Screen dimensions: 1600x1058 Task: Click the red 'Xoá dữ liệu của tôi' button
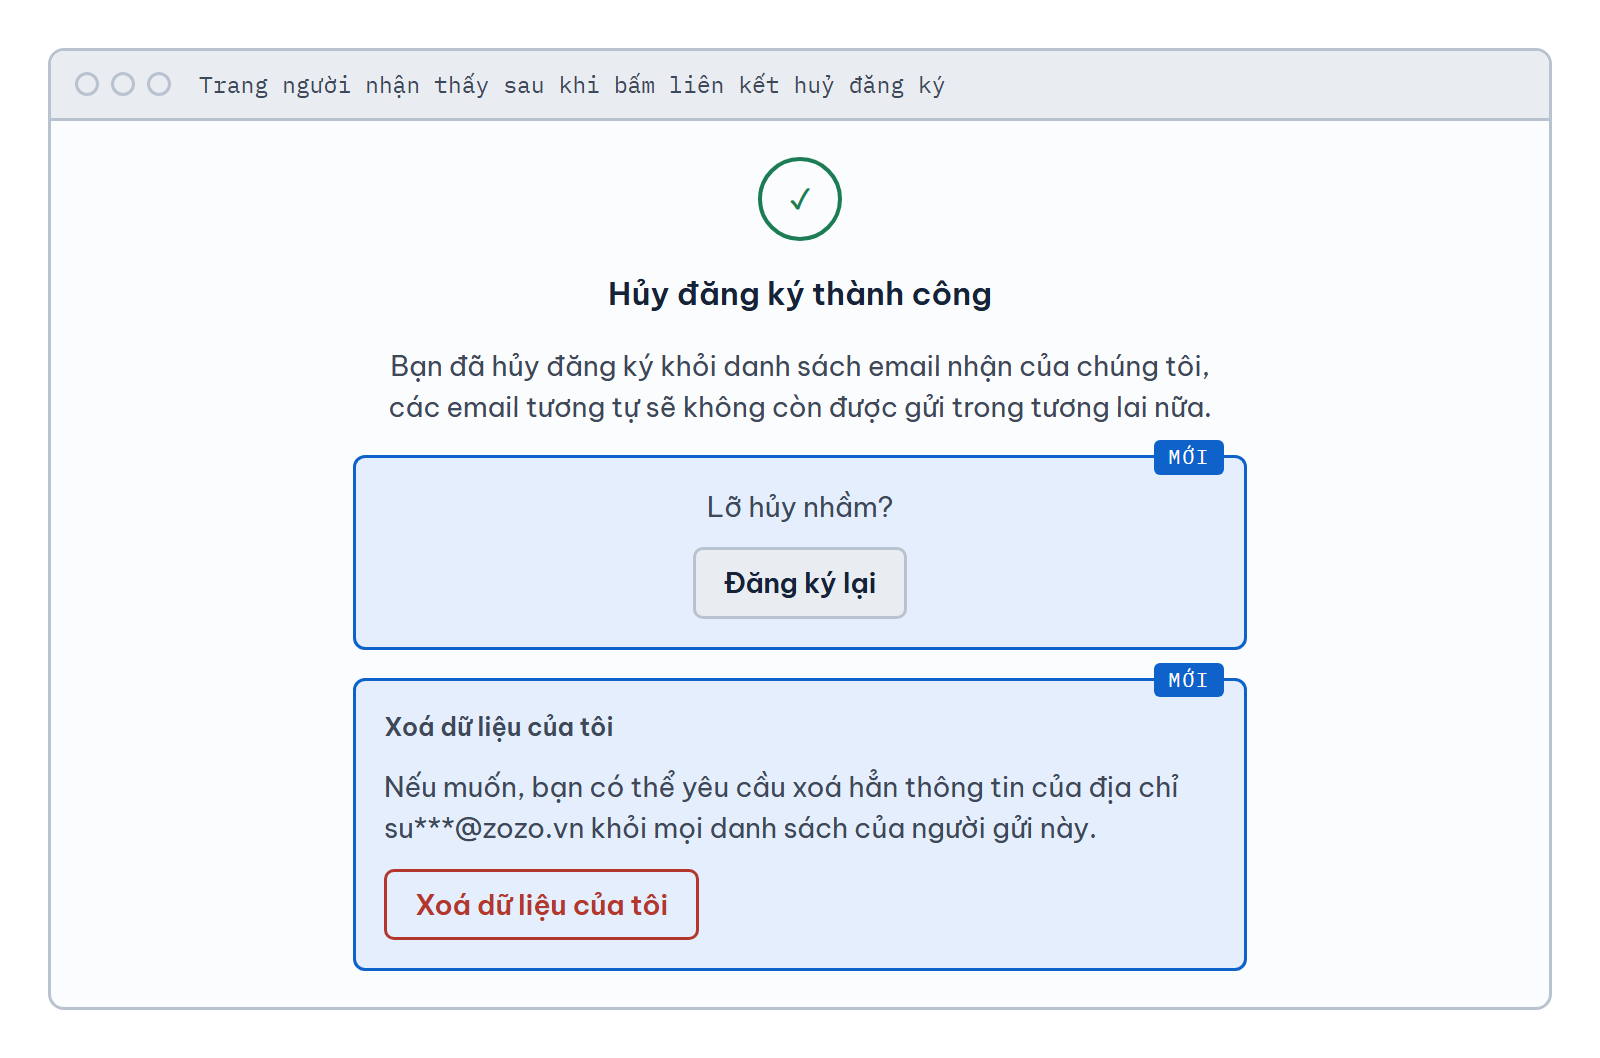pos(541,905)
